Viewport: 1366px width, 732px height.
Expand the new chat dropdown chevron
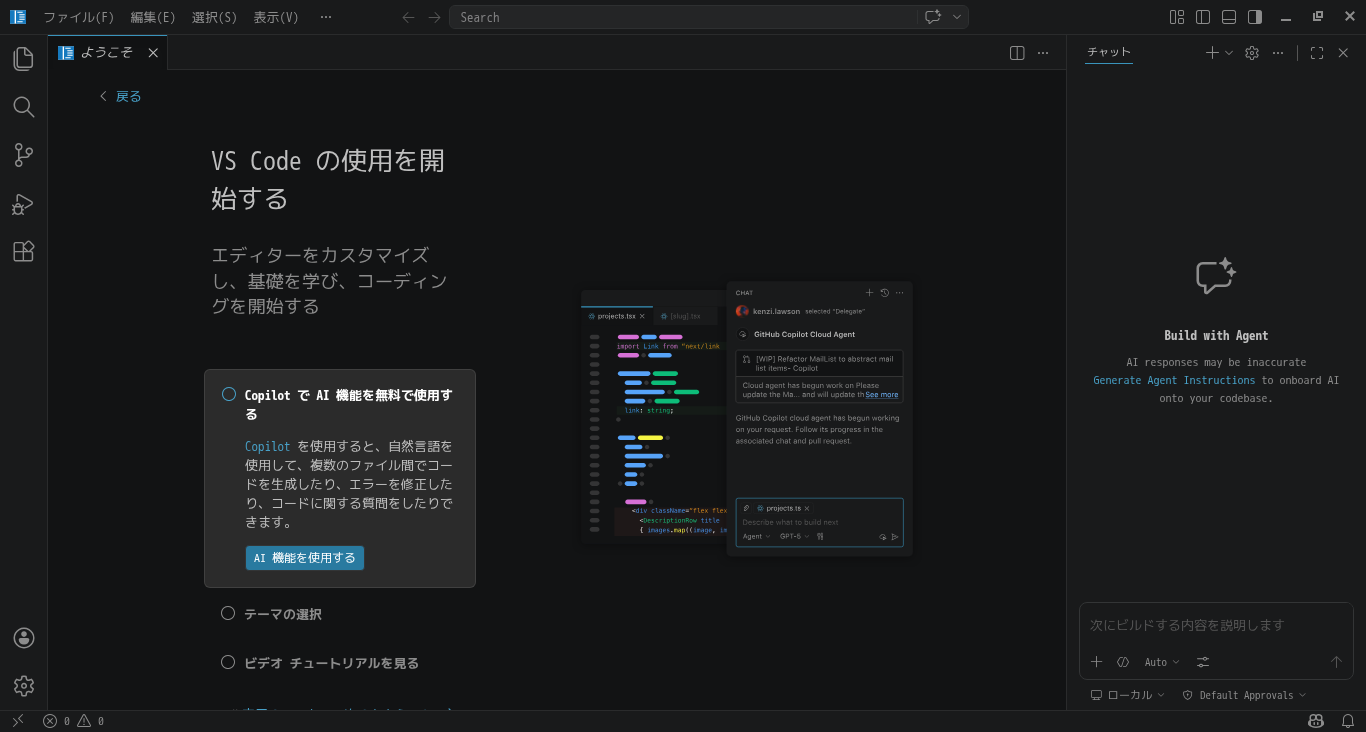click(1229, 53)
